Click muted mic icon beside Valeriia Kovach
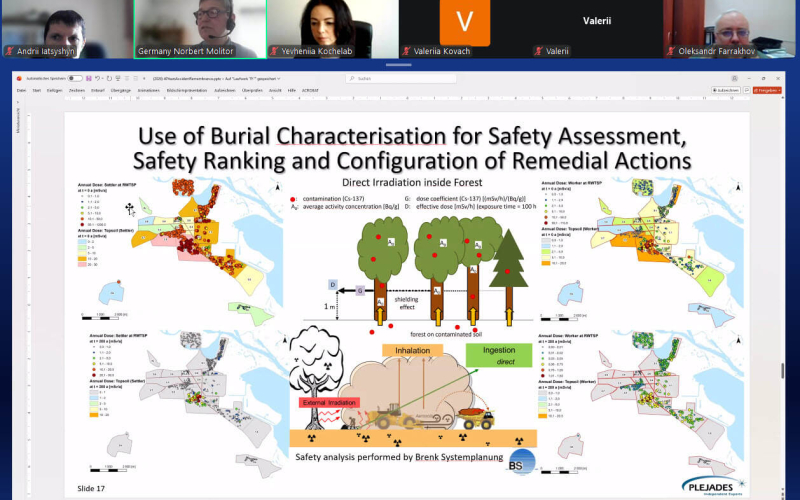The image size is (800, 500). [406, 51]
